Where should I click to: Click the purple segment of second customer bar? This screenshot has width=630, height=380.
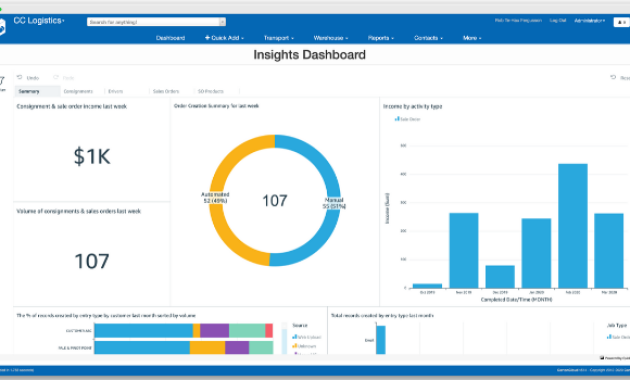(237, 348)
